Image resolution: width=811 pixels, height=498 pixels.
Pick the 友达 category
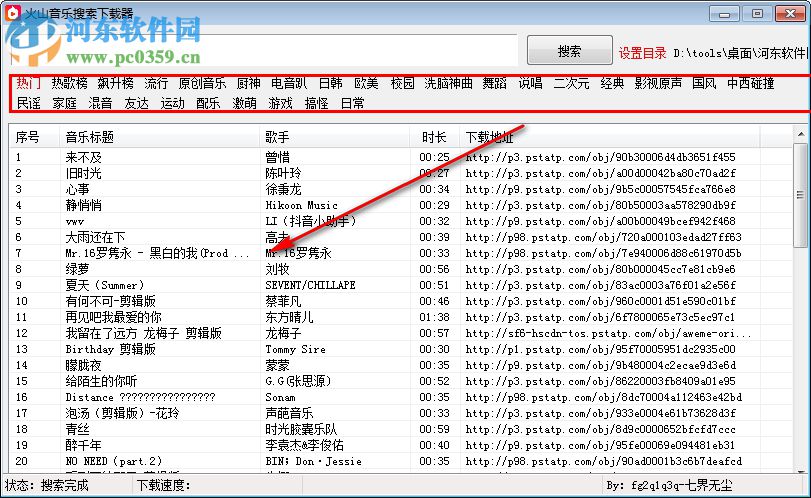(x=137, y=103)
